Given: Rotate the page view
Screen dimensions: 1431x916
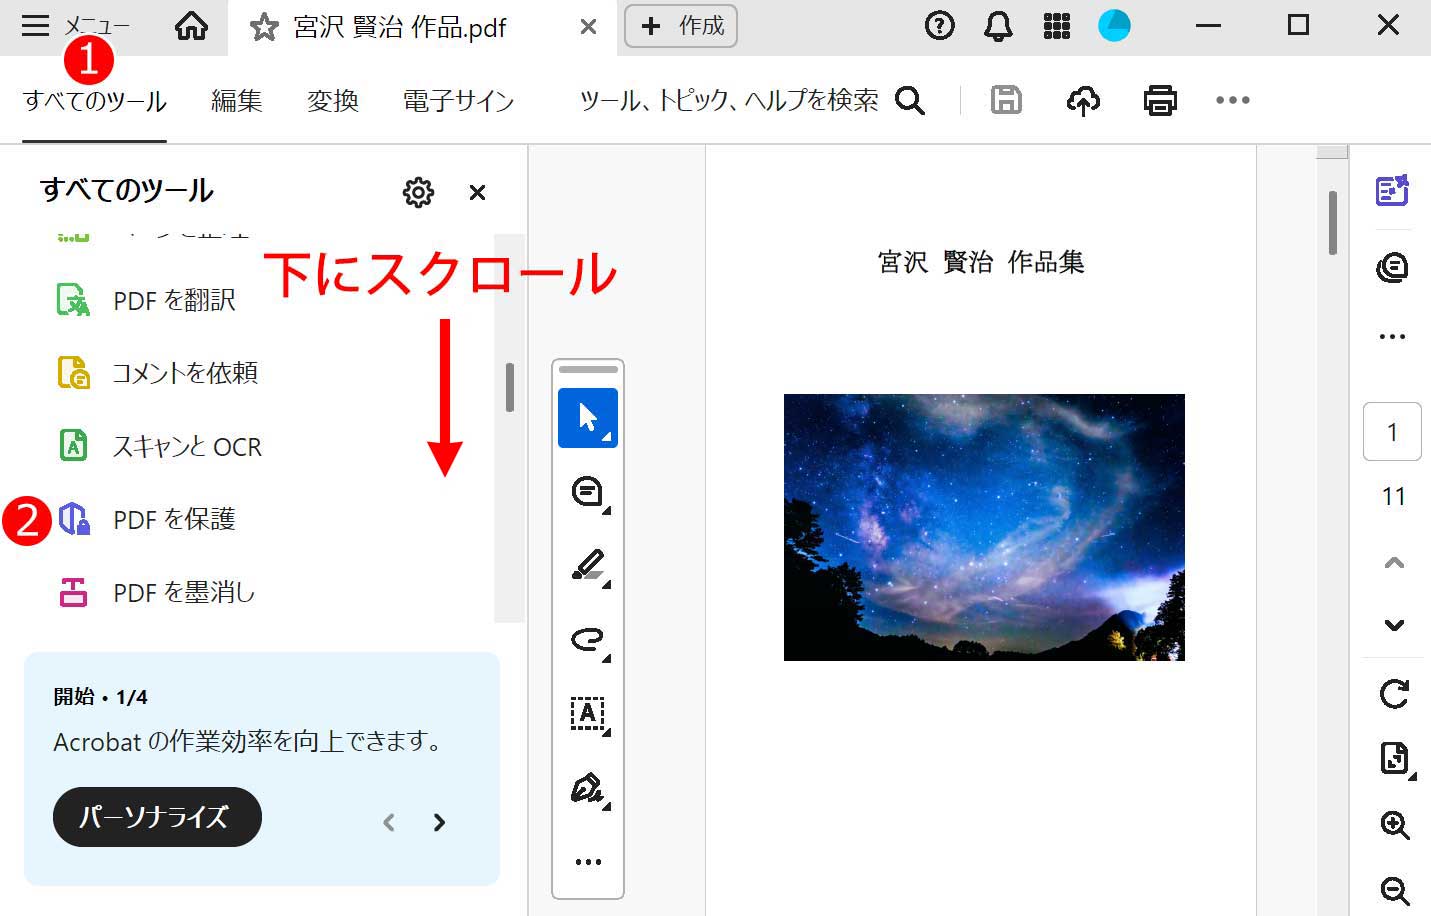Looking at the screenshot, I should point(1394,694).
